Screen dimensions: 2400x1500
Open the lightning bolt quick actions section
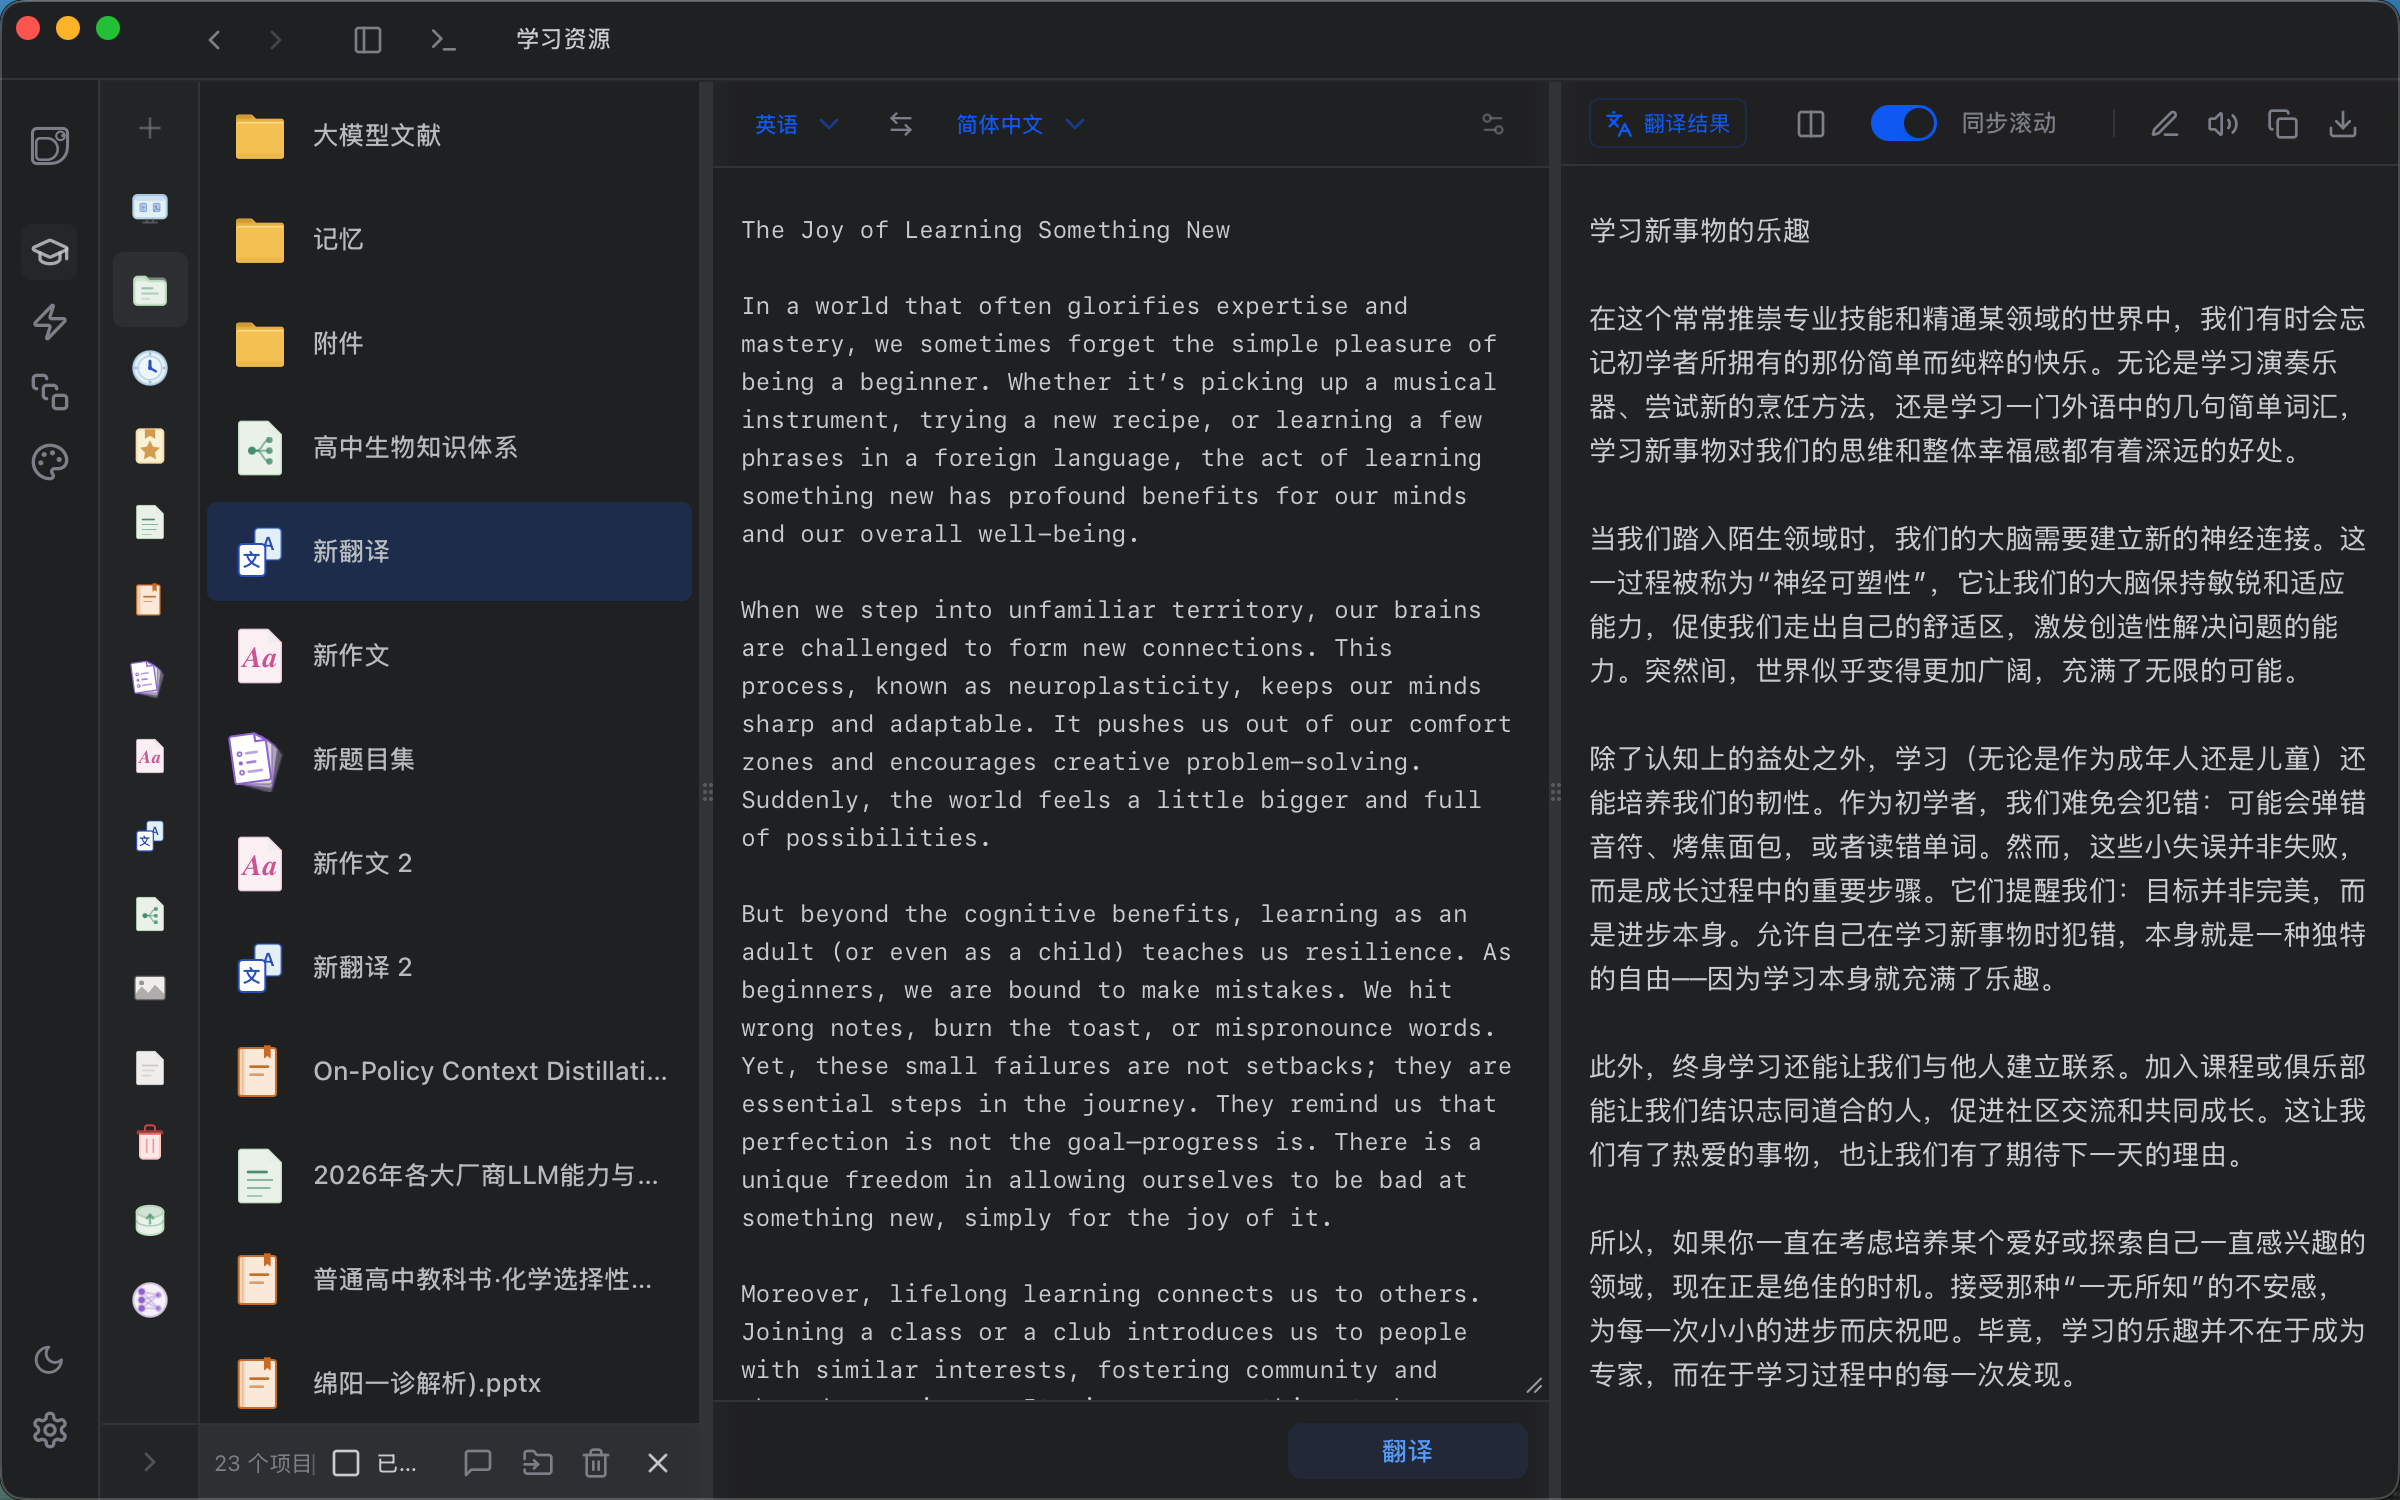click(x=50, y=321)
